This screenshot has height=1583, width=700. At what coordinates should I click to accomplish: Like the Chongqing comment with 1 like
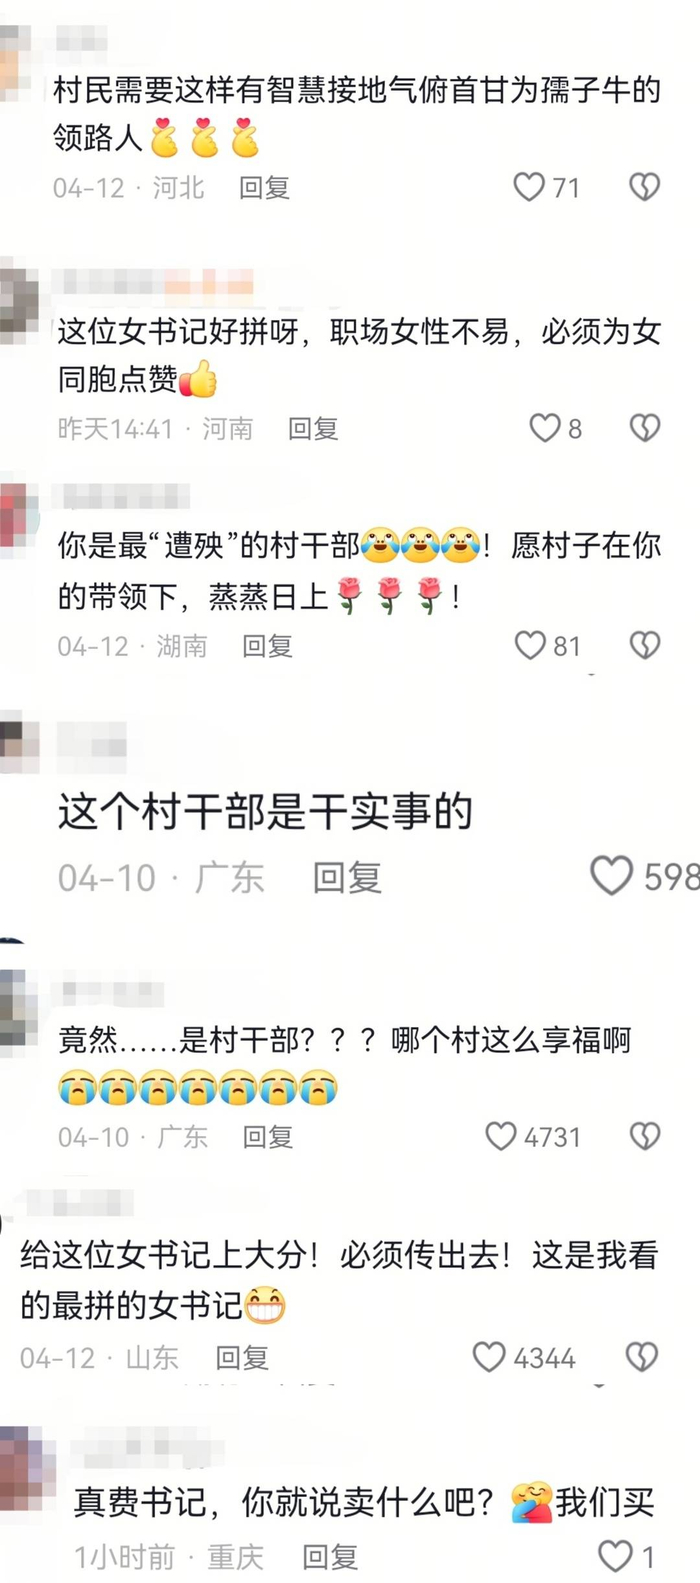pyautogui.click(x=615, y=1556)
